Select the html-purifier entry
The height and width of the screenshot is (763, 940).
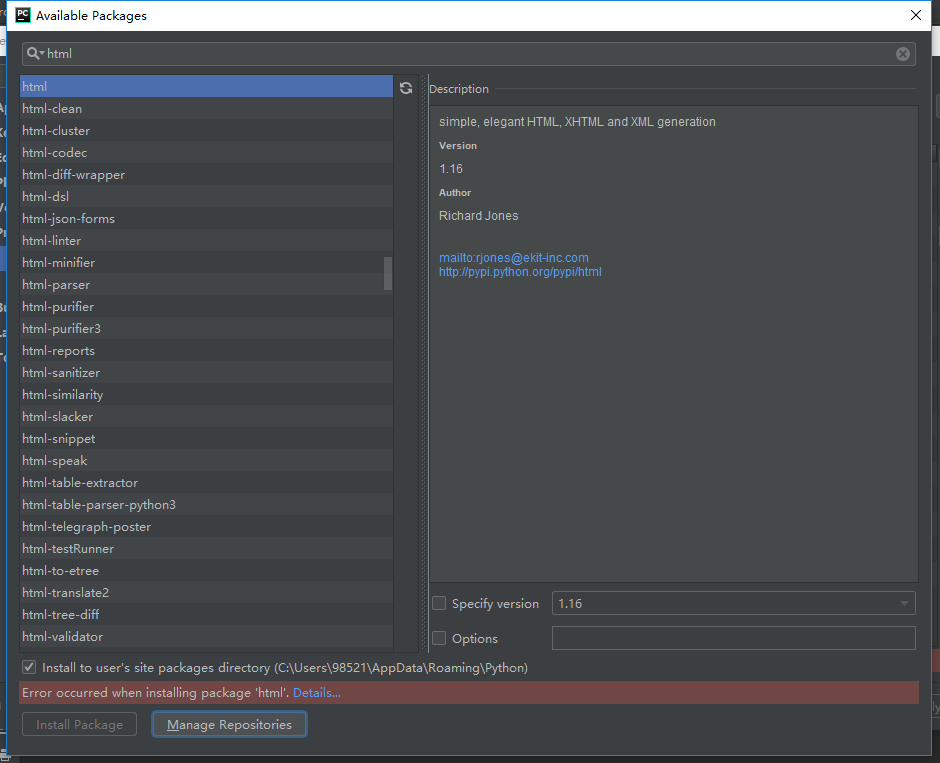206,306
